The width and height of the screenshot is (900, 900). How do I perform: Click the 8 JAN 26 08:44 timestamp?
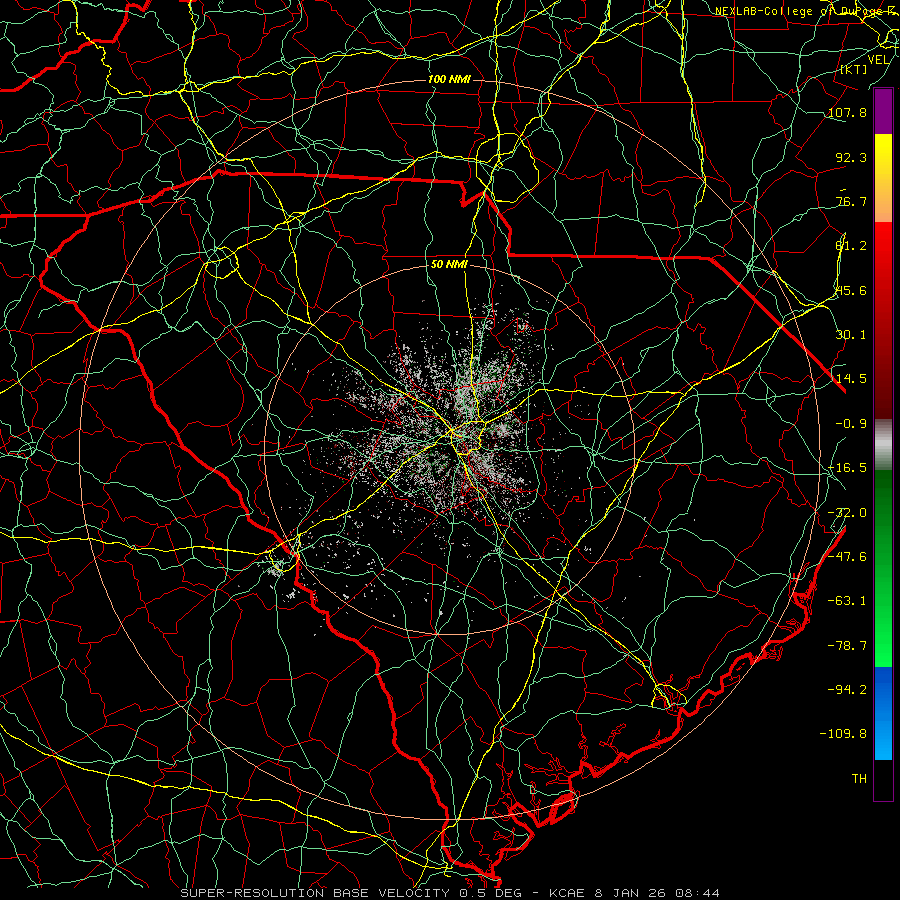pyautogui.click(x=657, y=893)
